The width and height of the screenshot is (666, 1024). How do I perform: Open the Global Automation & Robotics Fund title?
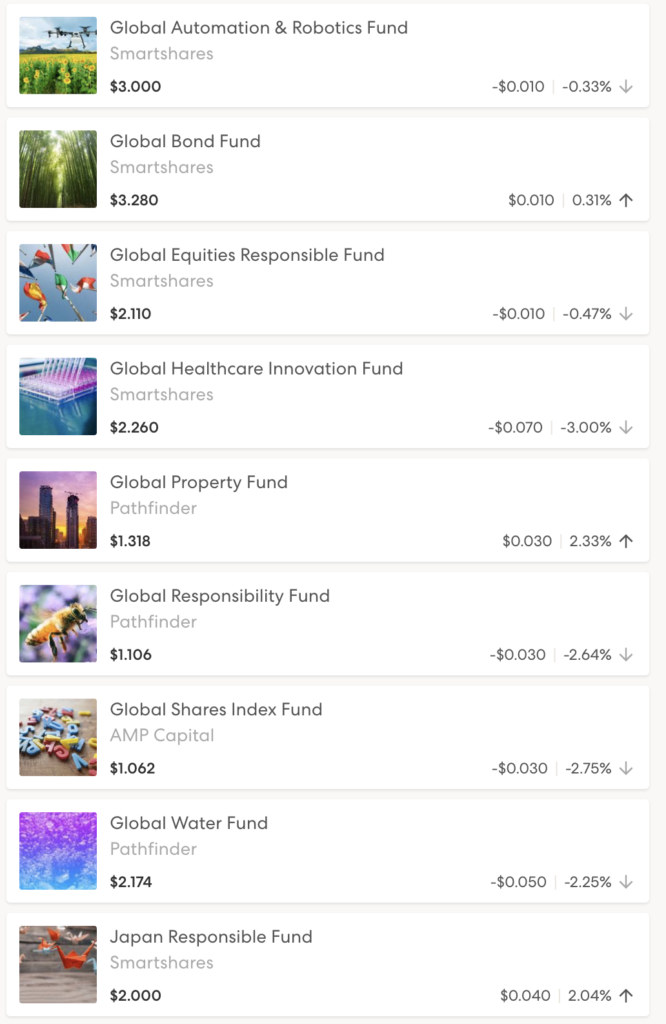coord(259,28)
